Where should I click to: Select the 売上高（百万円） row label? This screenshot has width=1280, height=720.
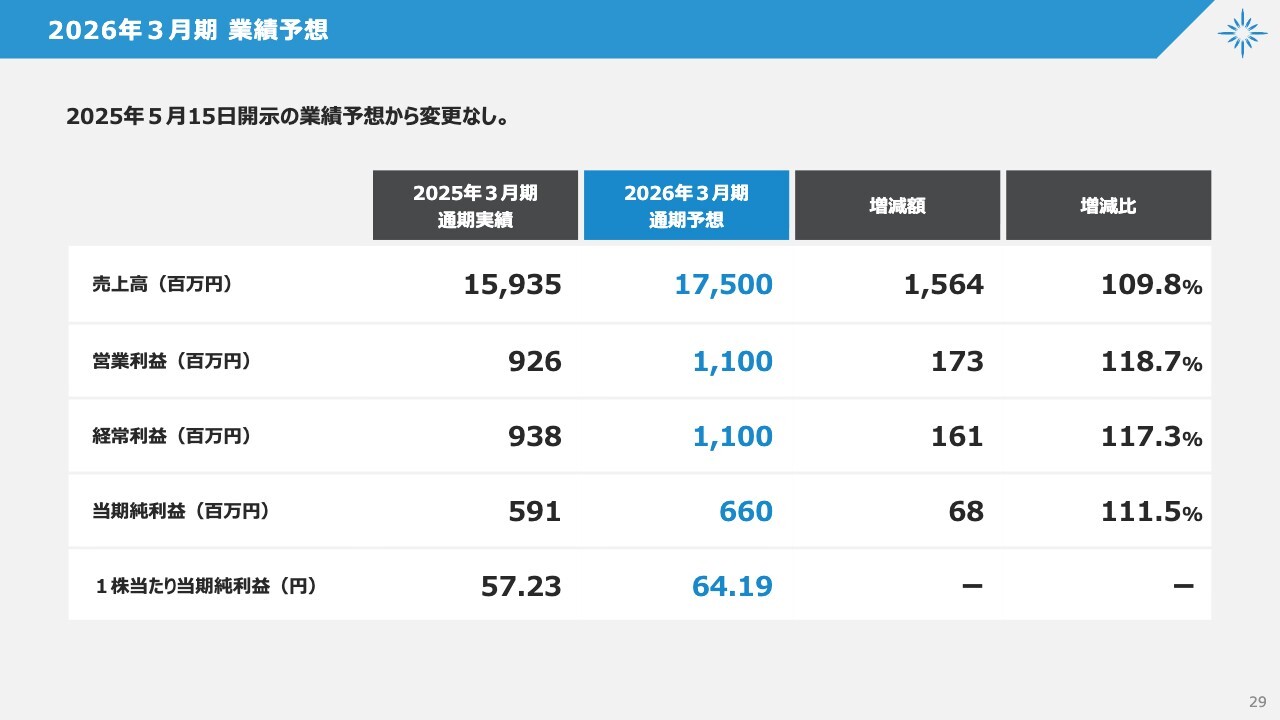[x=162, y=284]
